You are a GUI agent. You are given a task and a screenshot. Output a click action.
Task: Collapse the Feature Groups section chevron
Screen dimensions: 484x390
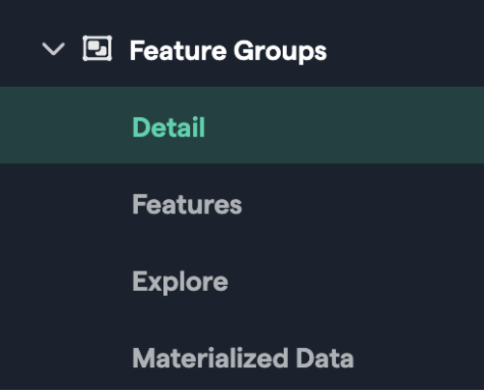click(x=53, y=49)
